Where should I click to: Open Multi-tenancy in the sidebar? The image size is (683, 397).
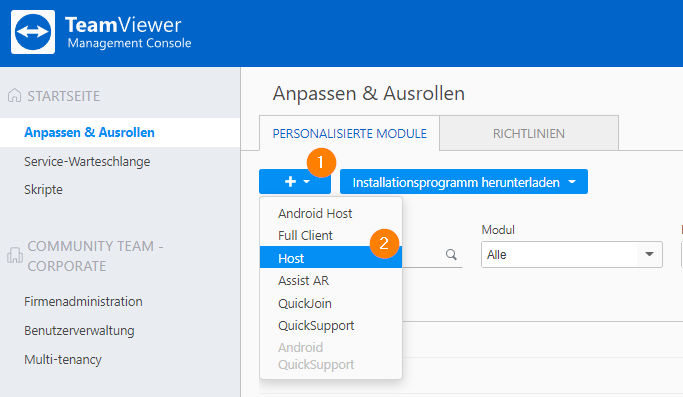pyautogui.click(x=63, y=360)
